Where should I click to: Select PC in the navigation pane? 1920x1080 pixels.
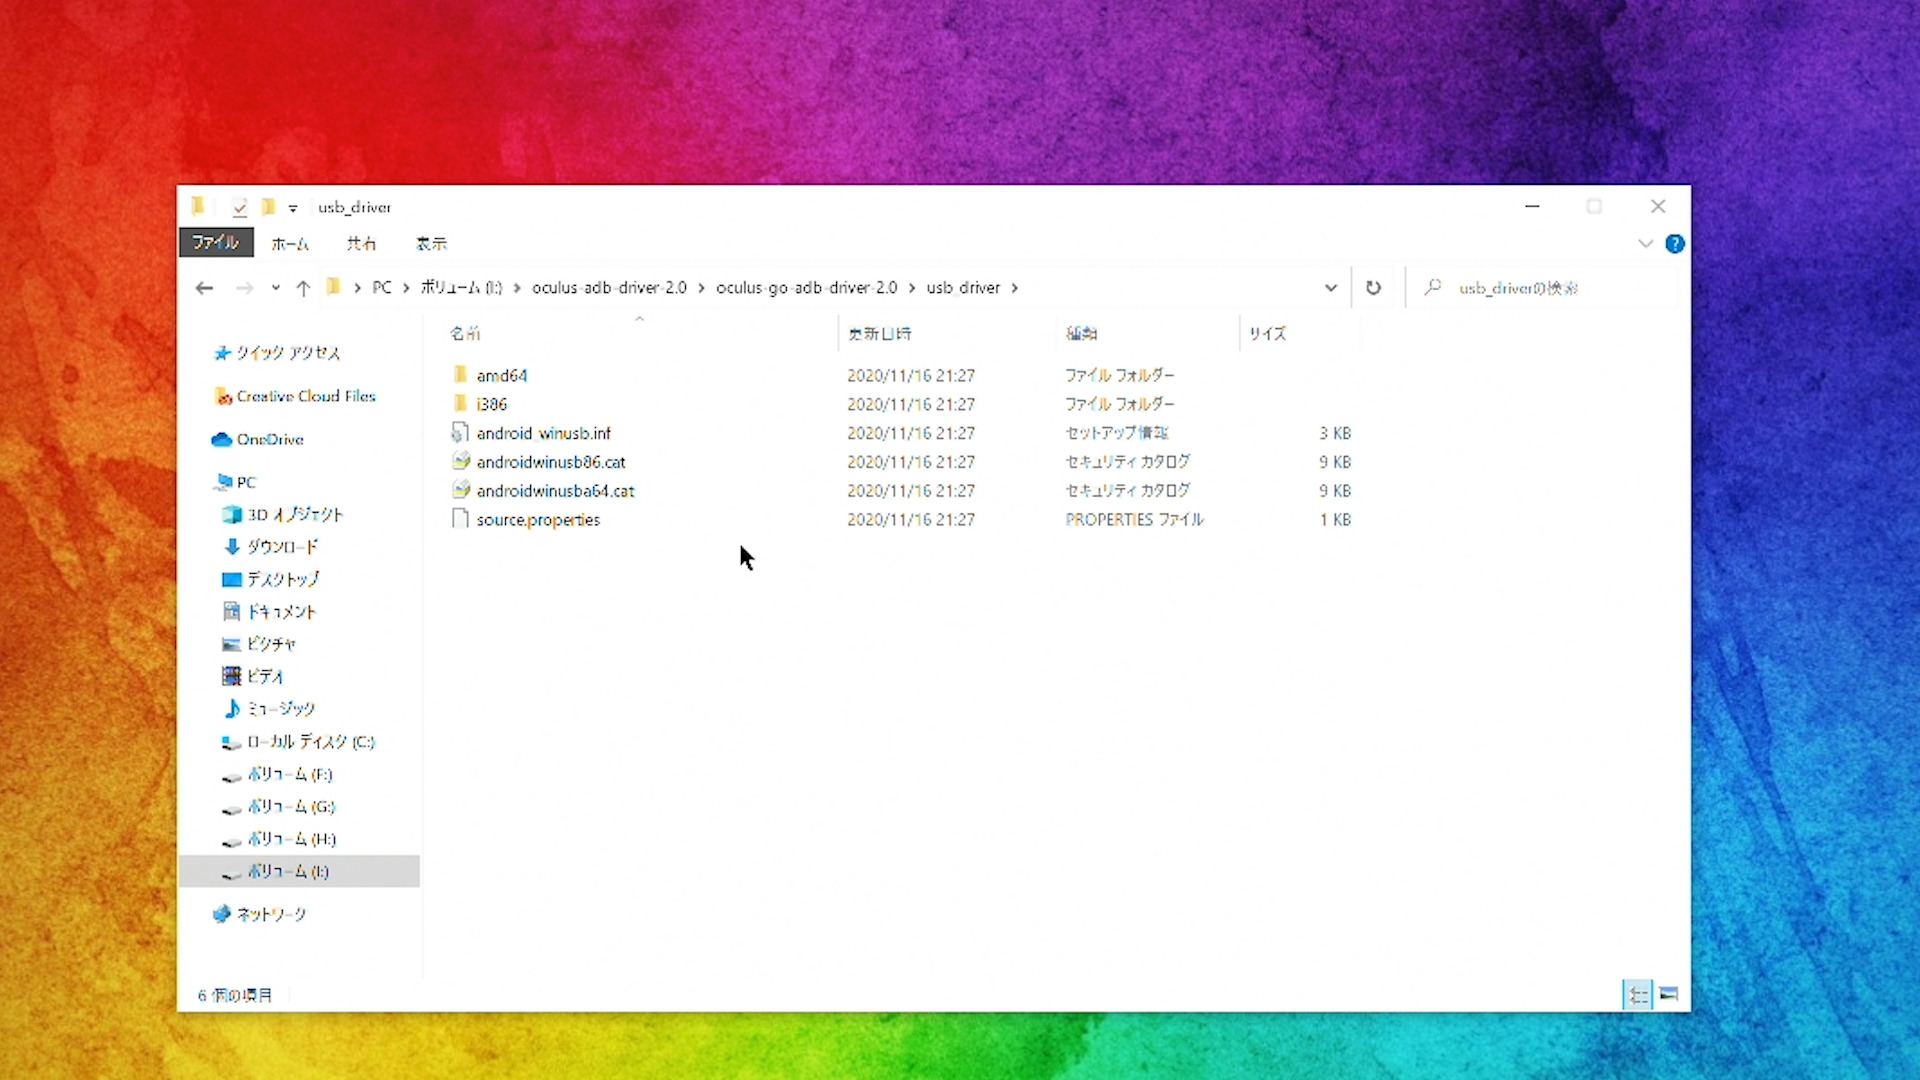pyautogui.click(x=246, y=482)
